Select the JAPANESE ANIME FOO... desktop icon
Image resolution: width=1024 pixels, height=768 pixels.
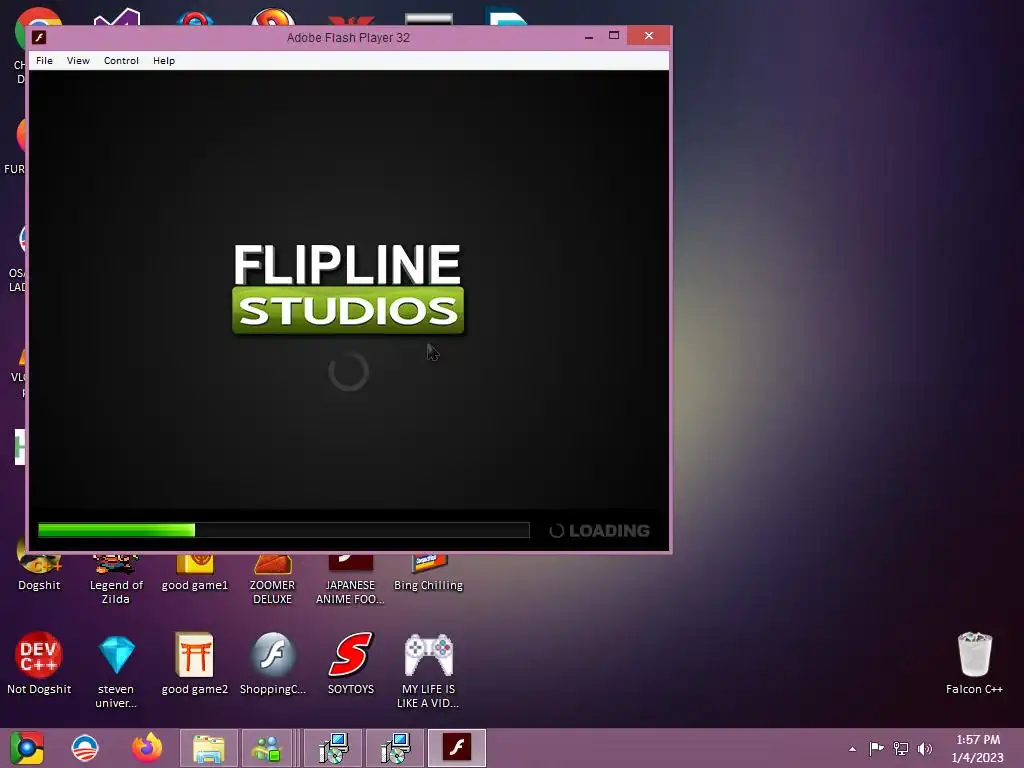click(x=350, y=579)
